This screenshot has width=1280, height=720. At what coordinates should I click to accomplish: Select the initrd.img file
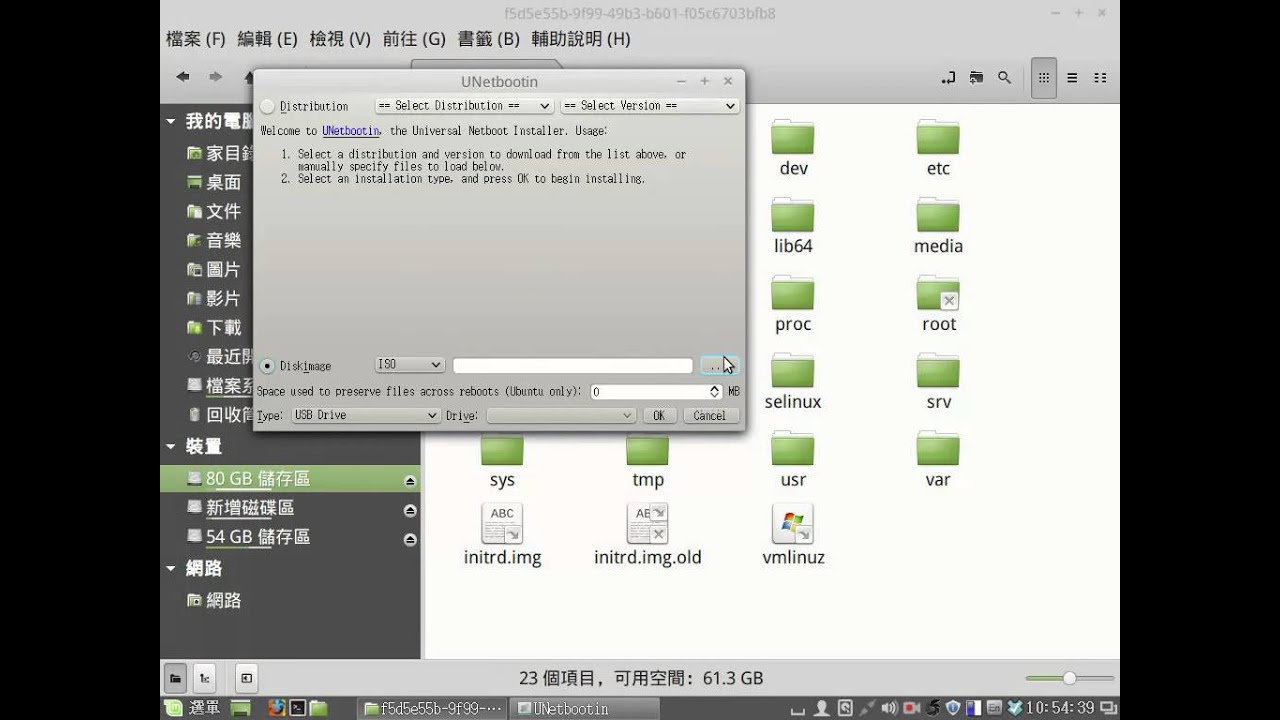[502, 535]
